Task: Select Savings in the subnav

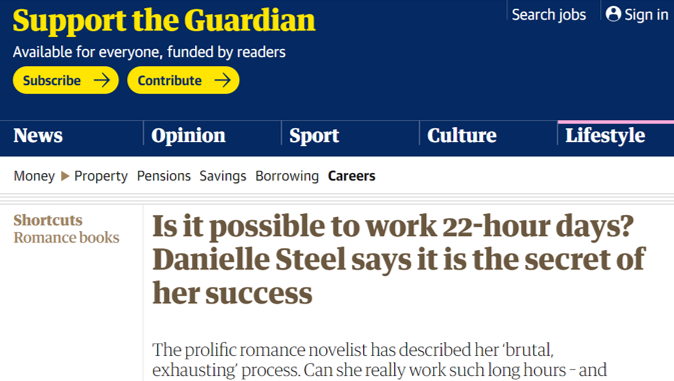Action: (223, 176)
